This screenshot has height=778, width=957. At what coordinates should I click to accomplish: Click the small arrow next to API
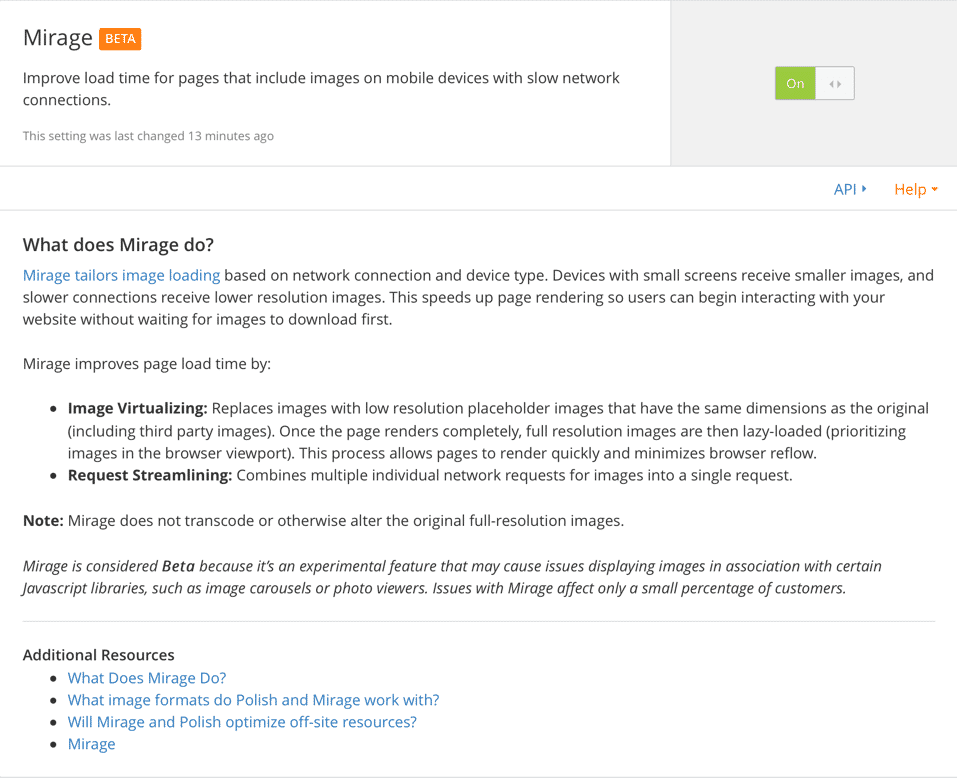pyautogui.click(x=864, y=188)
